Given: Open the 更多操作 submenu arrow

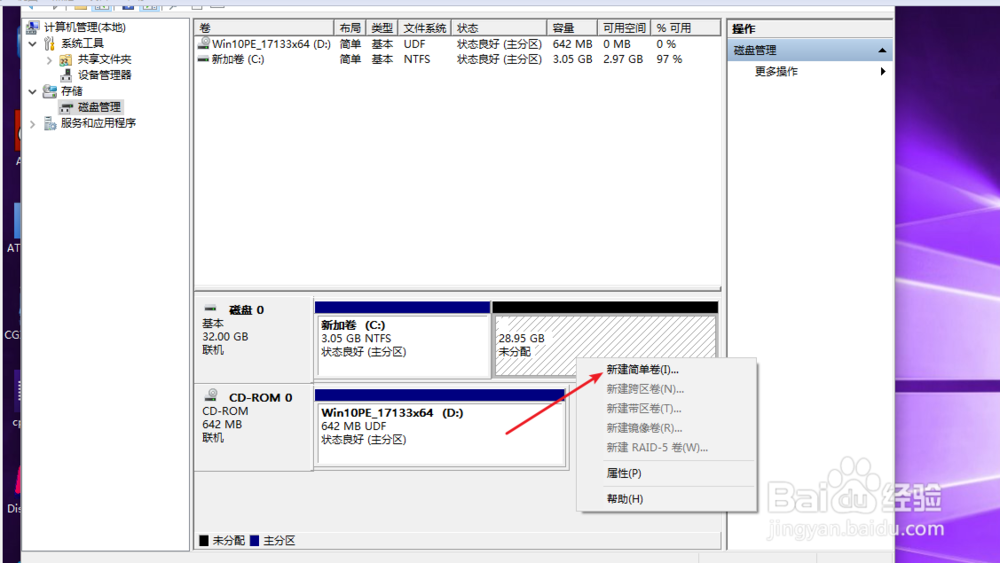Looking at the screenshot, I should pos(883,71).
